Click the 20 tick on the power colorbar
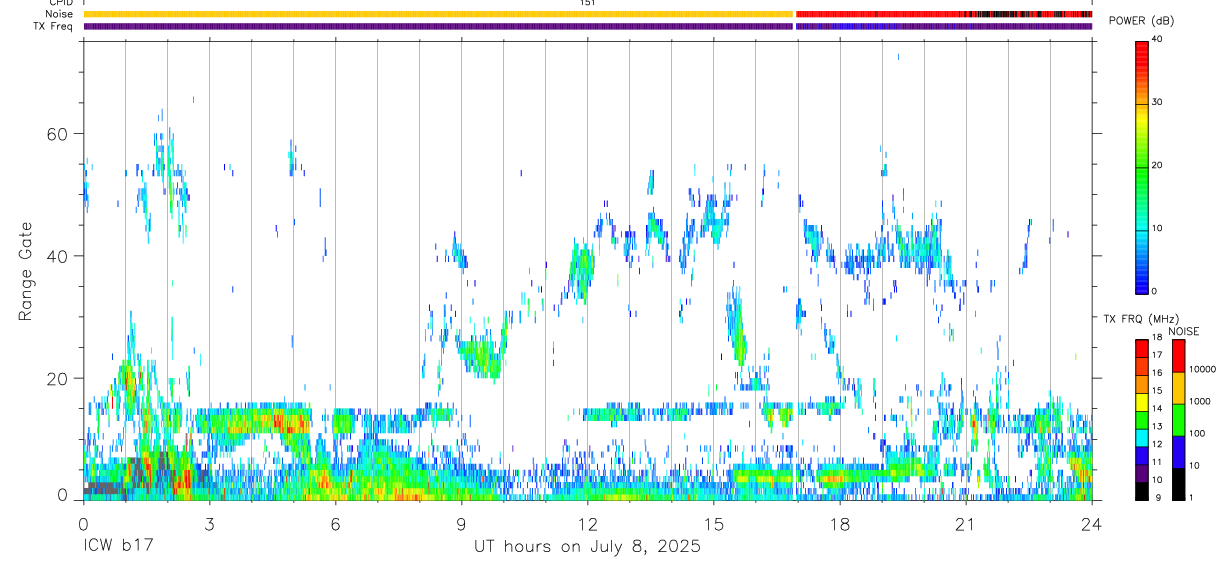This screenshot has width=1228, height=567. (1157, 165)
